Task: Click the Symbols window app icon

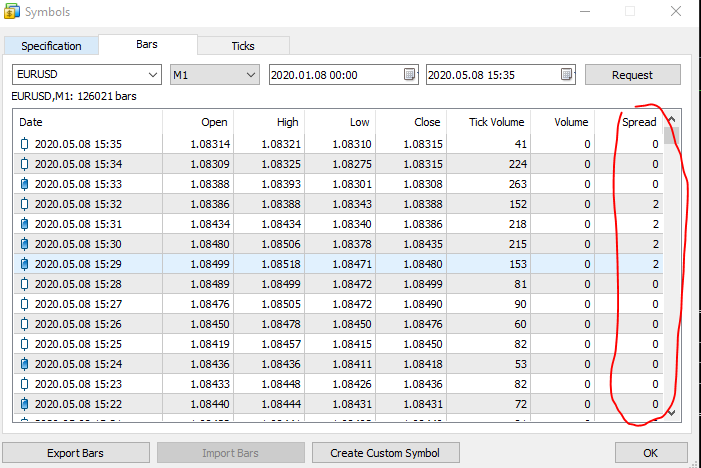Action: pyautogui.click(x=11, y=11)
